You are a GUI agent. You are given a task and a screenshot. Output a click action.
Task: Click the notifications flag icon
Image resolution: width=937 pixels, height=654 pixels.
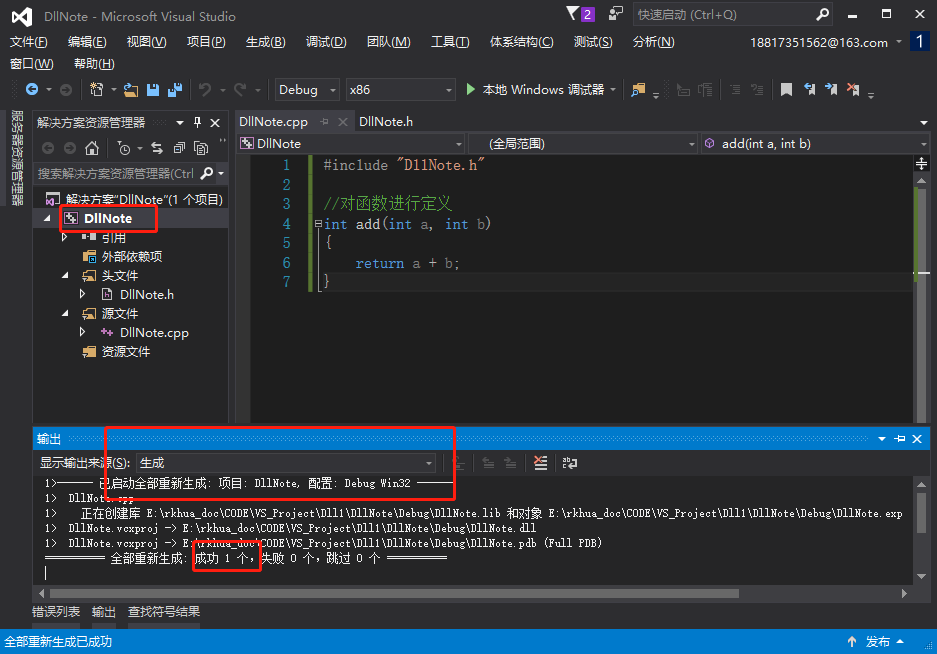point(572,14)
